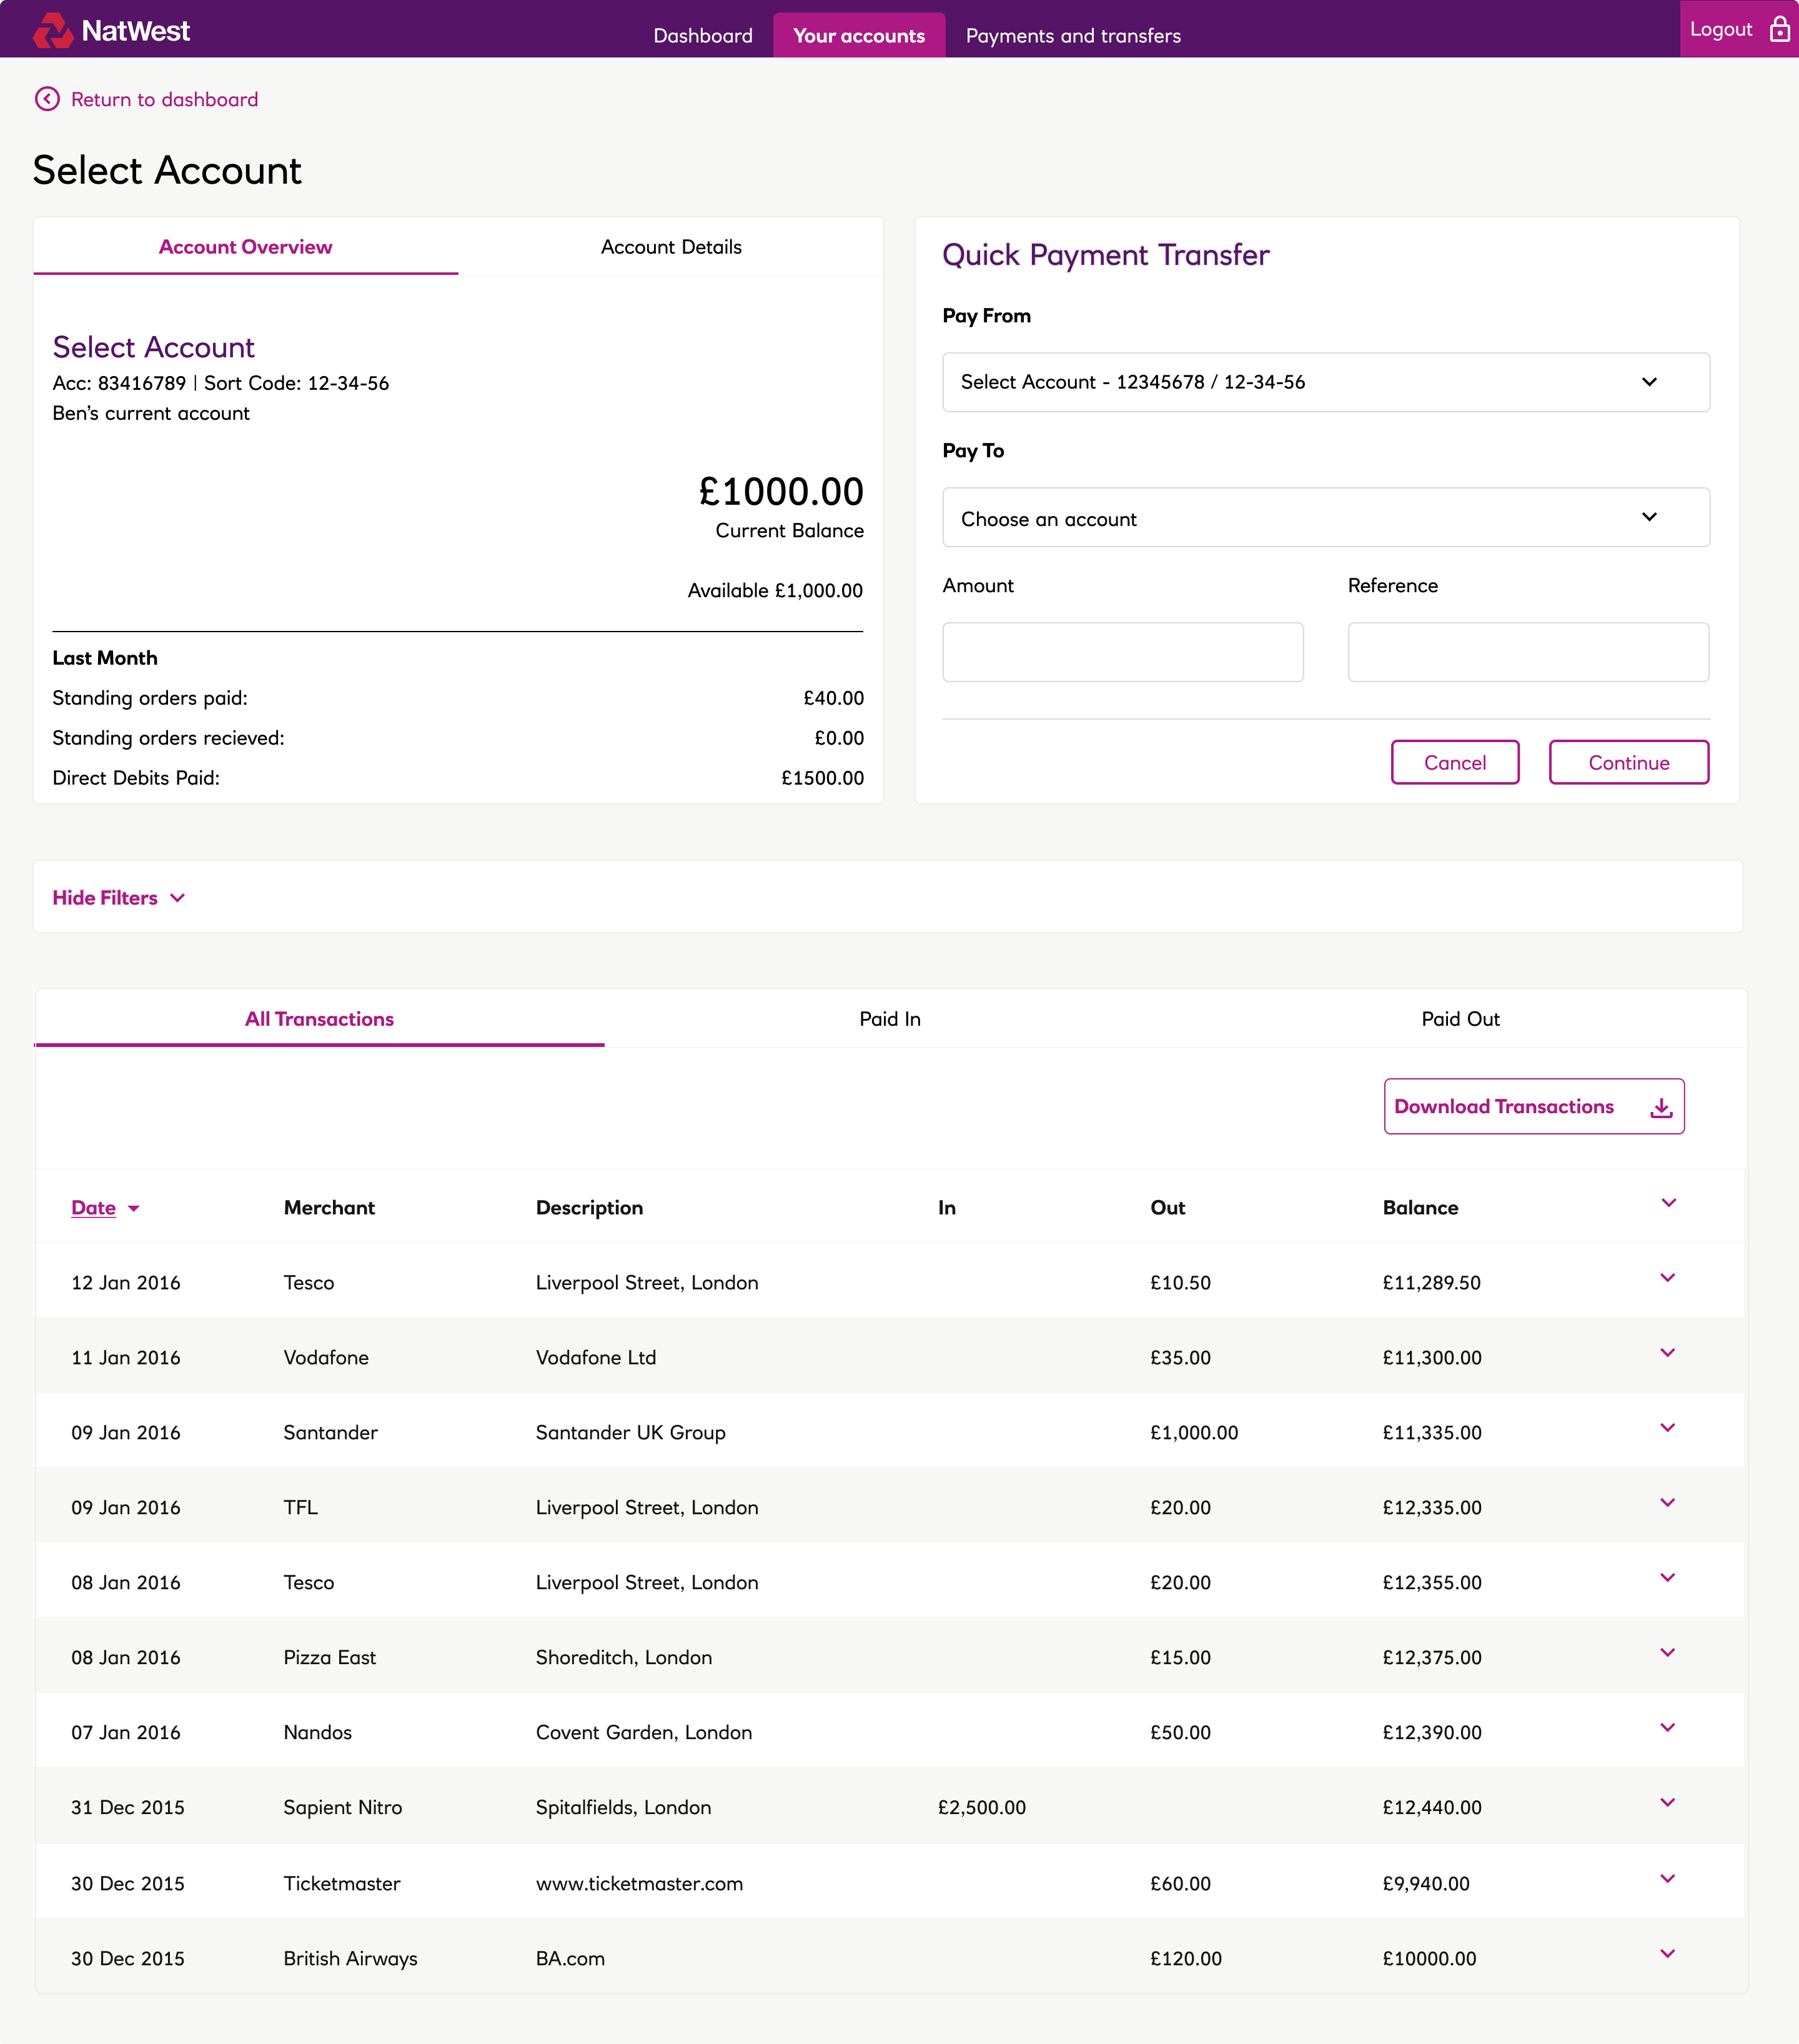Image resolution: width=1799 pixels, height=2044 pixels.
Task: Click the sort arrow next to Date
Action: click(134, 1209)
